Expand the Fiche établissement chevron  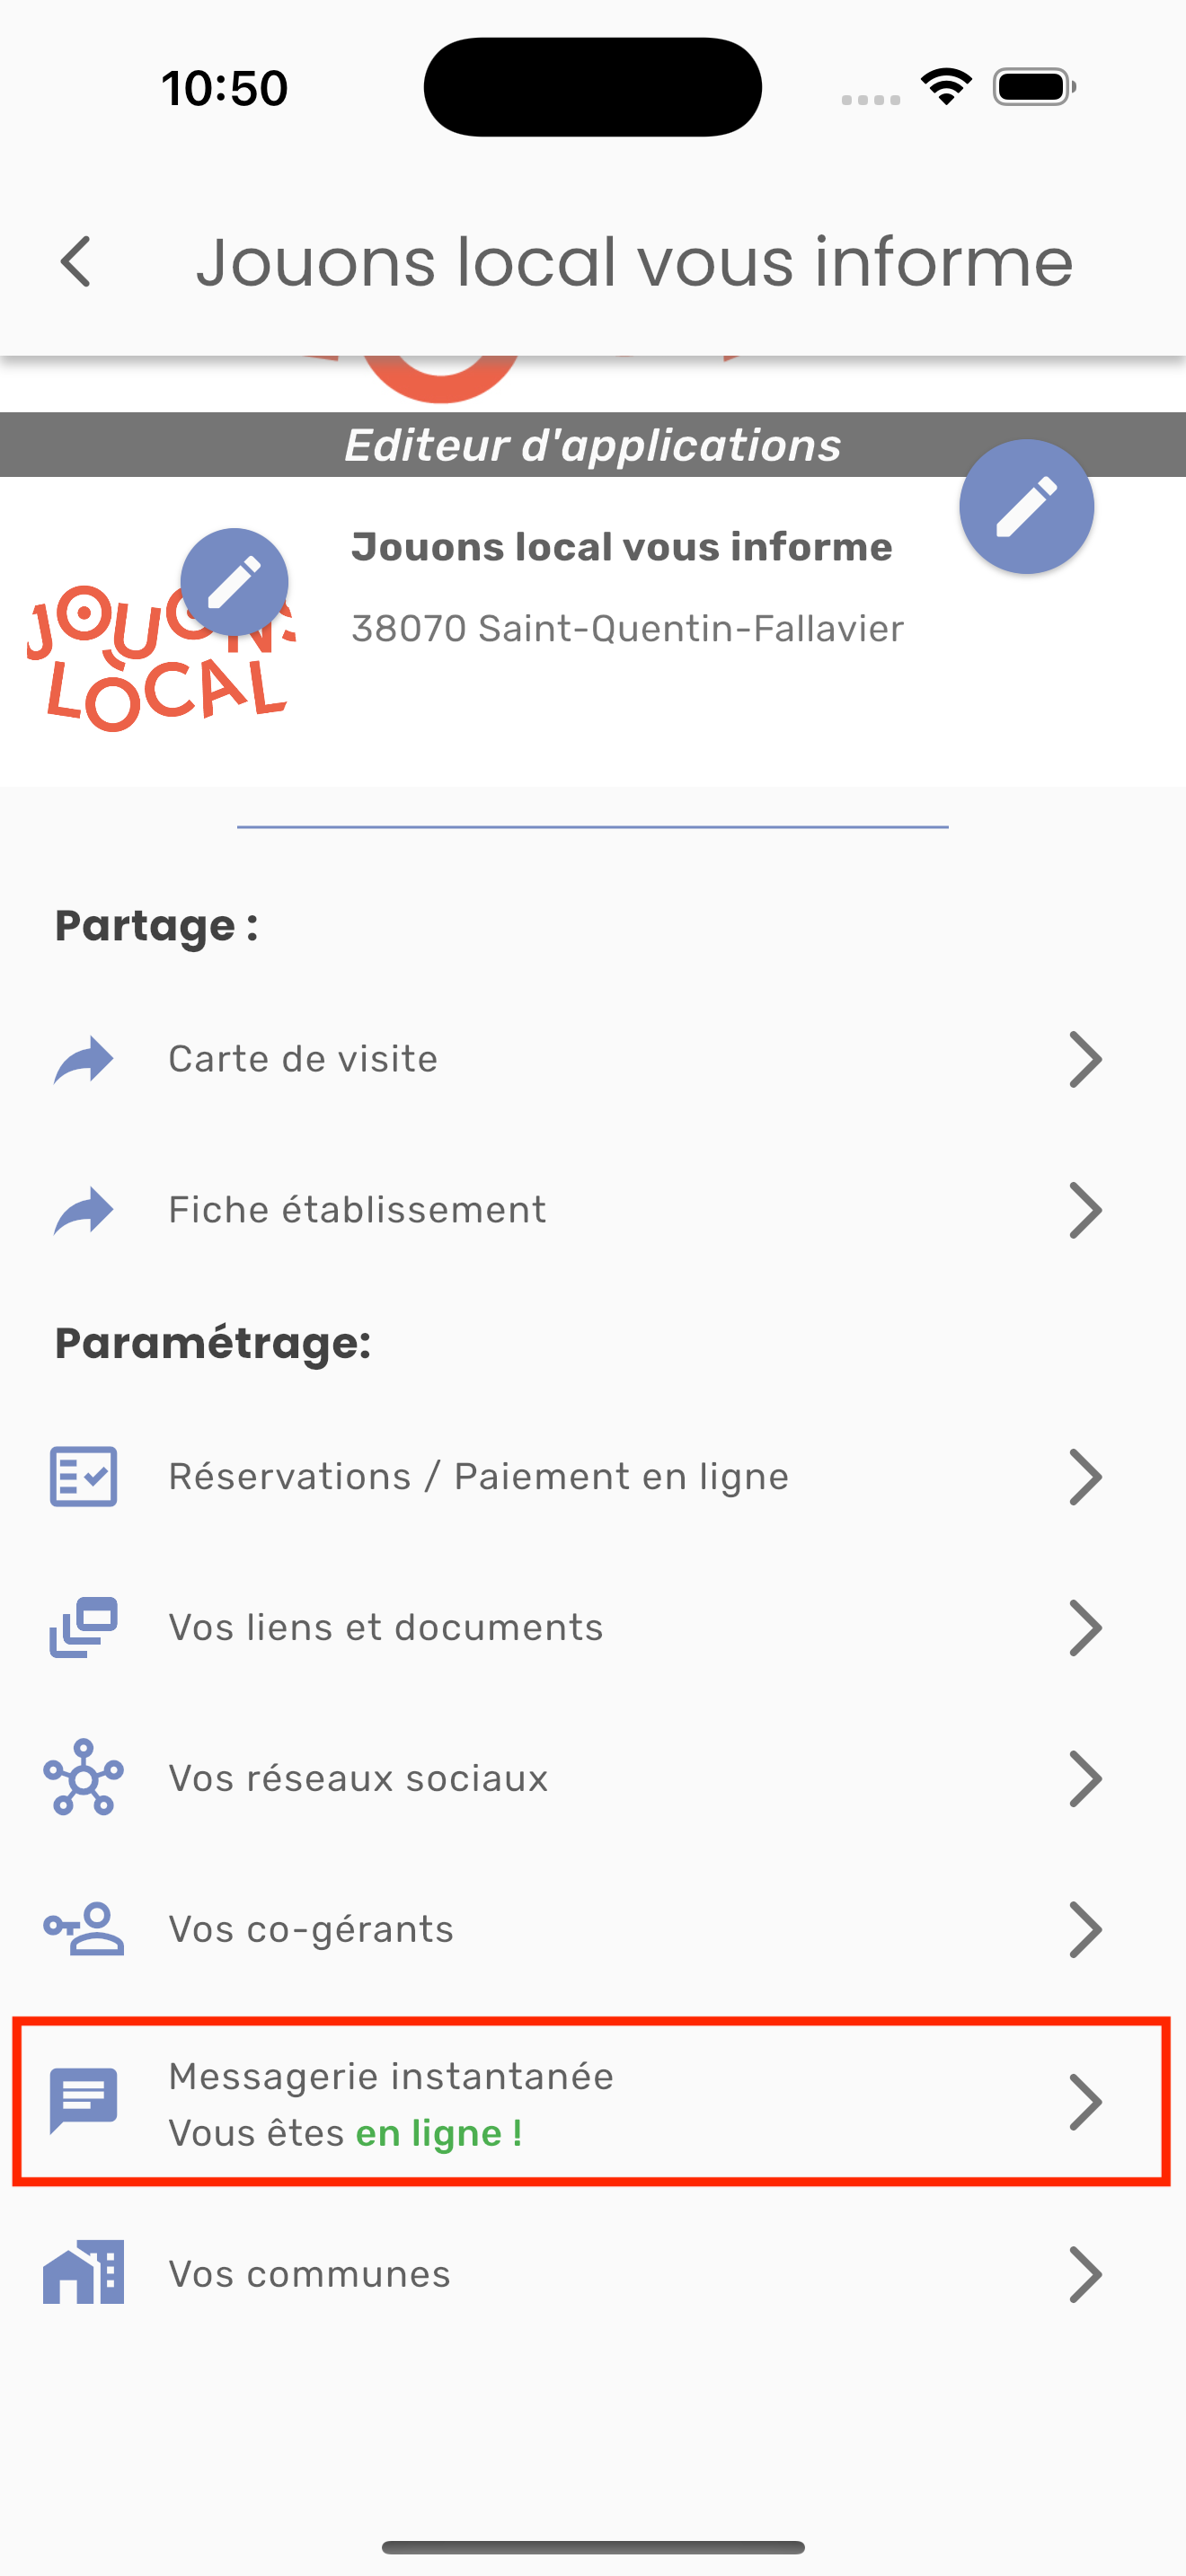[1085, 1210]
